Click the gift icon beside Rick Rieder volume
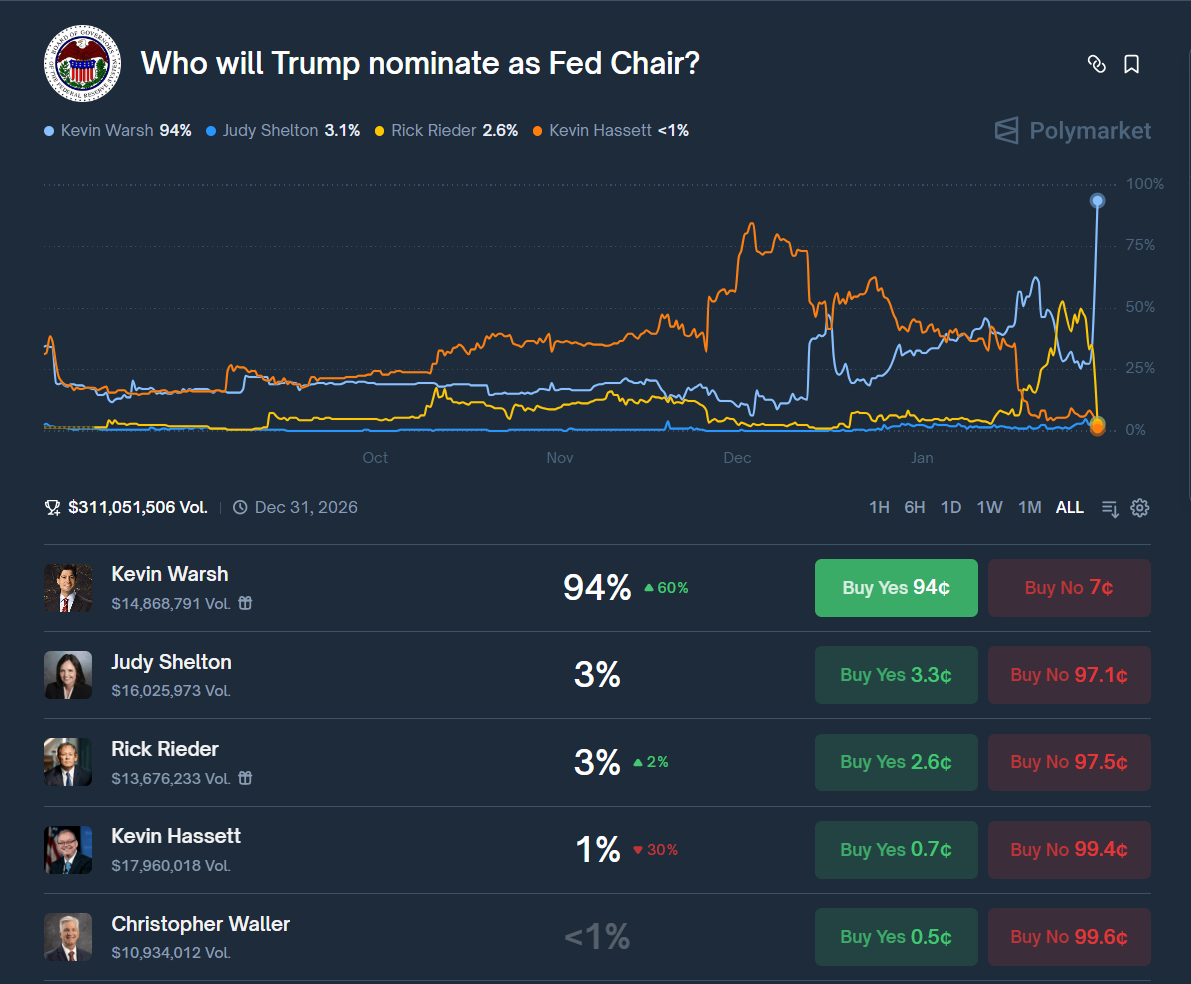This screenshot has height=984, width=1191. tap(245, 778)
